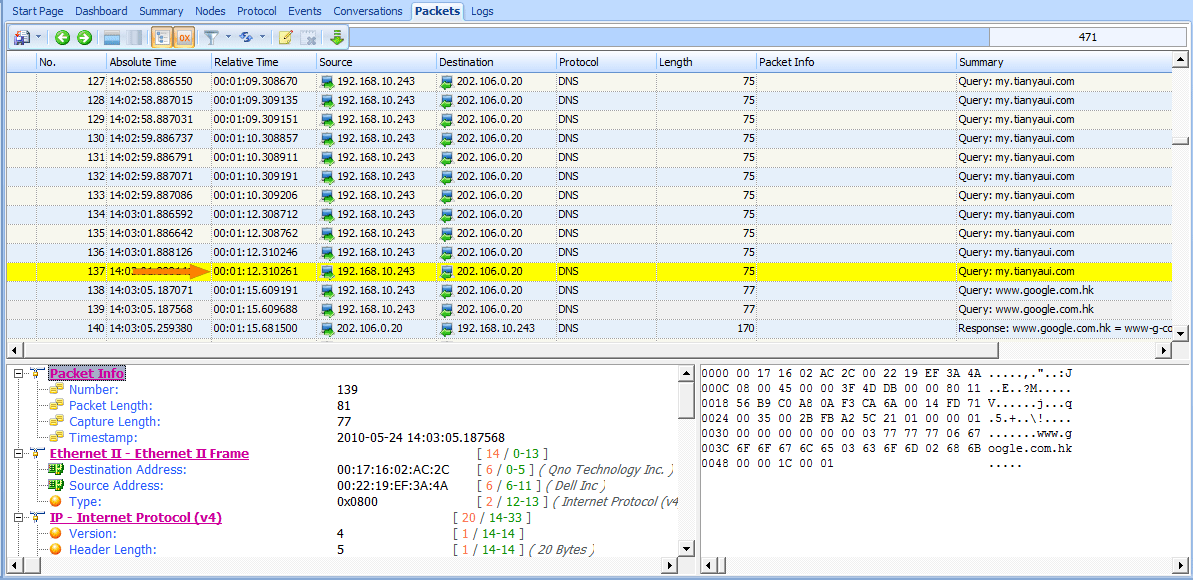Sort by Destination column header

coord(496,62)
